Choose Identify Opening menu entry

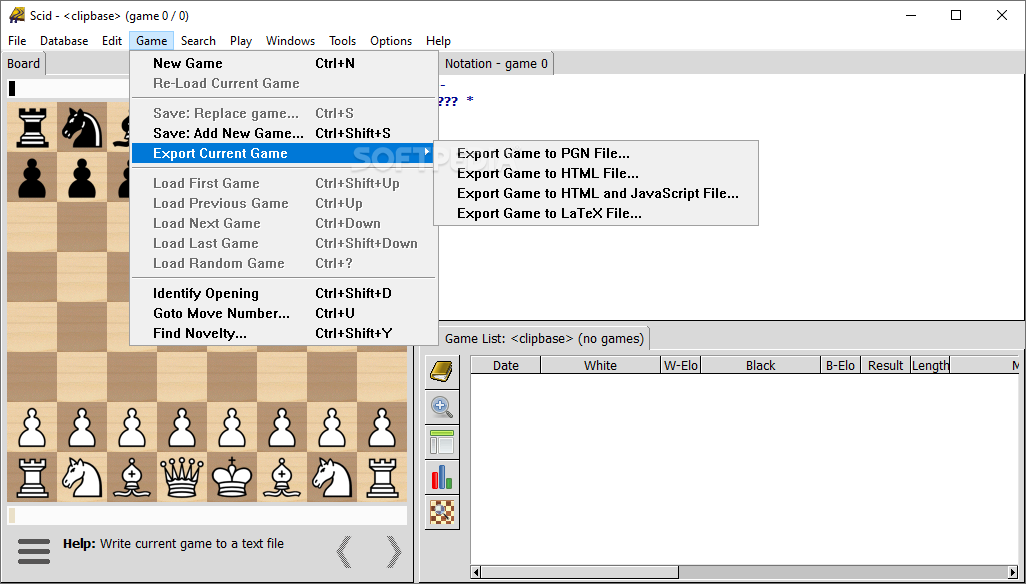coord(284,294)
